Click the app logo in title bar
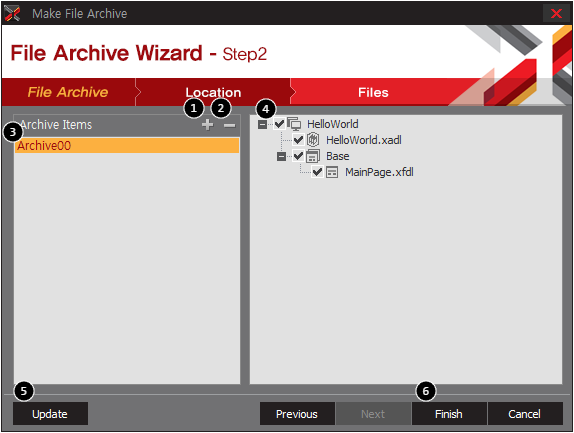This screenshot has width=574, height=433. 12,14
